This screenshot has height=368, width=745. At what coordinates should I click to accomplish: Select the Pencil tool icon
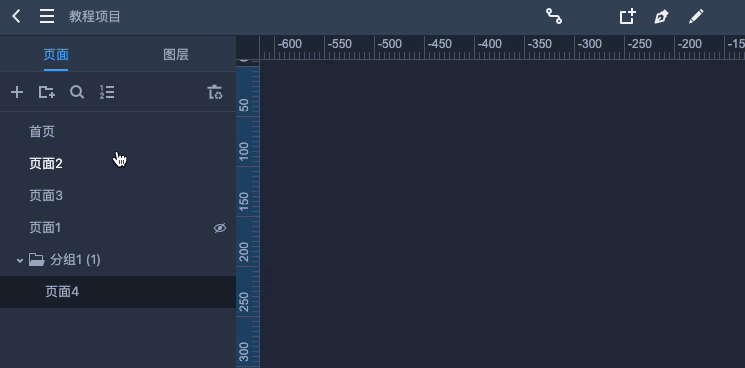coord(696,17)
